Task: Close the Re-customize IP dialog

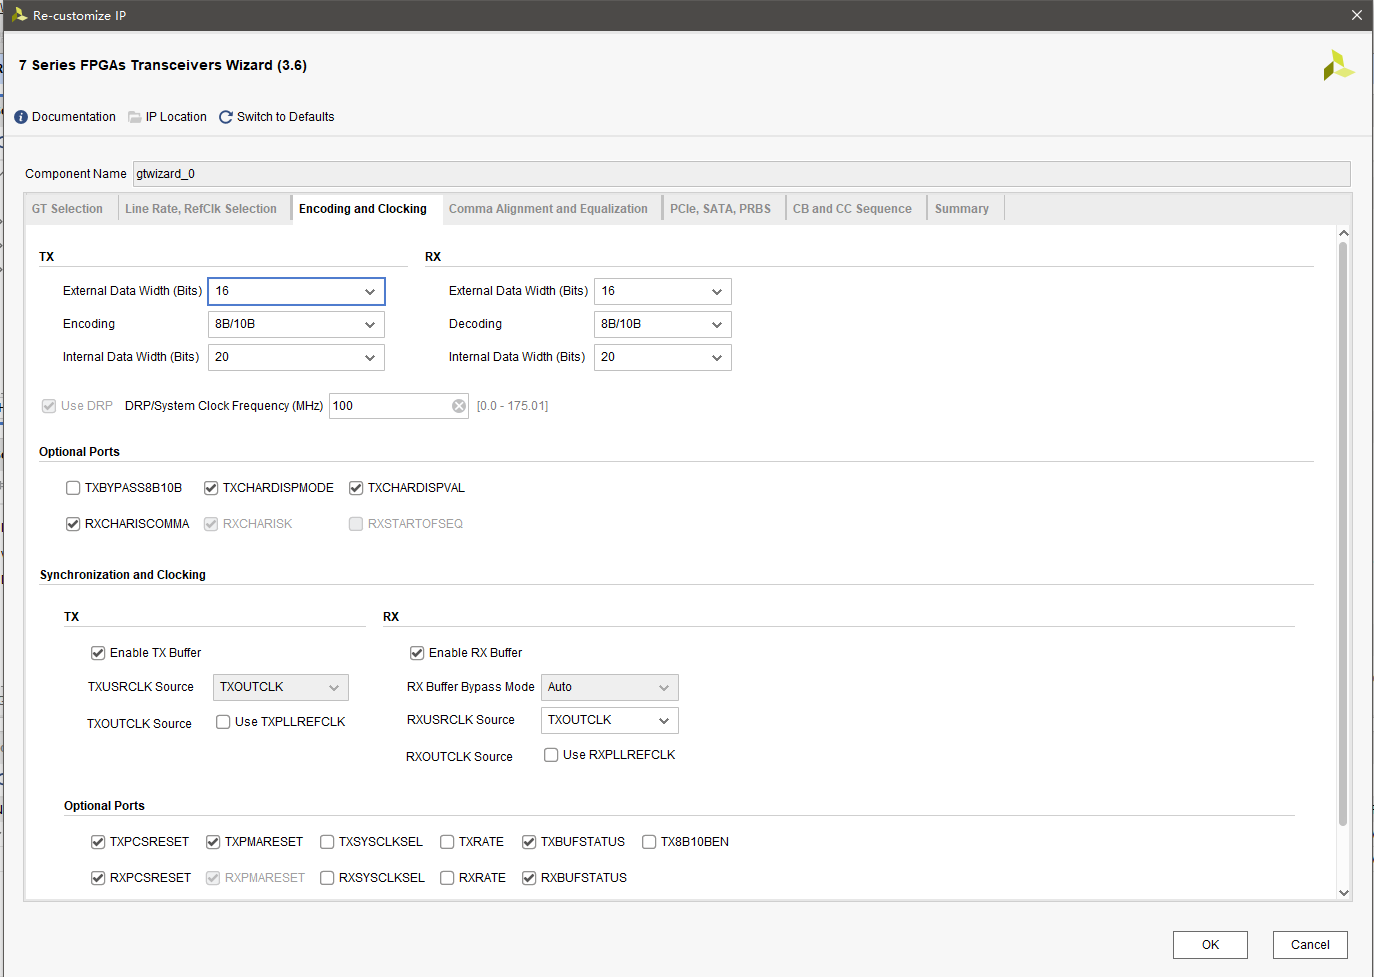Action: point(1356,15)
